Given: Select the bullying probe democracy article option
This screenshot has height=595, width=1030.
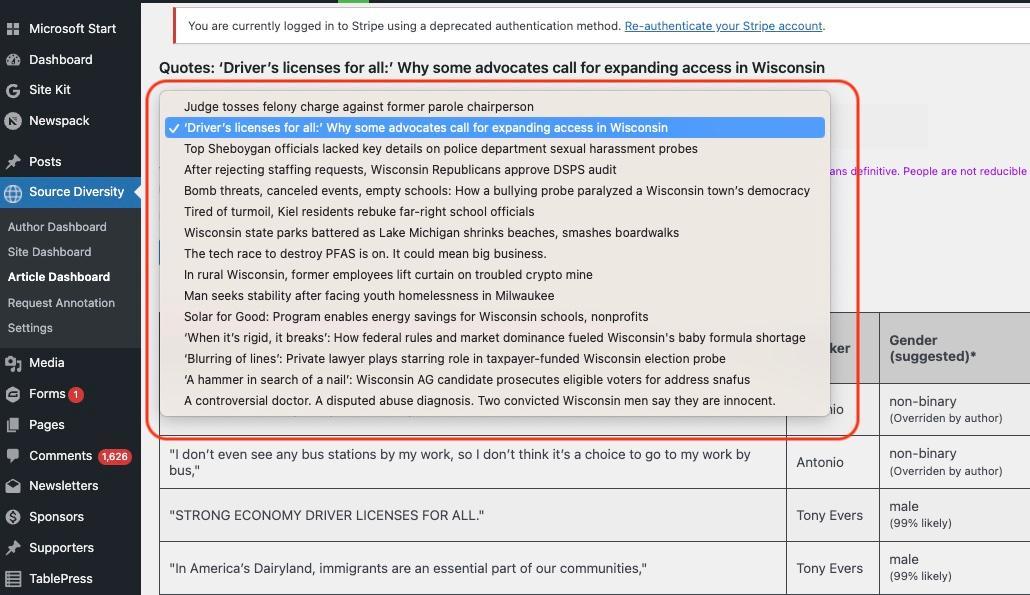Looking at the screenshot, I should click(x=496, y=191).
